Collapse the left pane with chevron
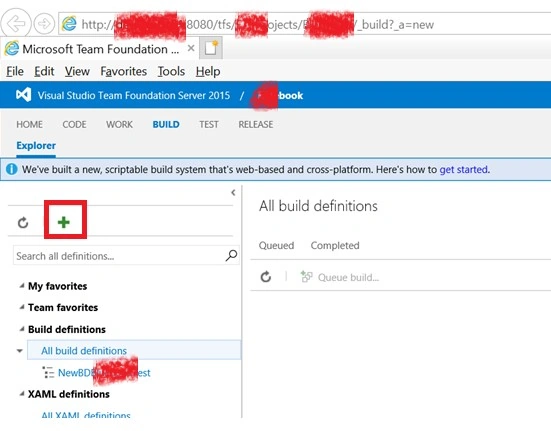This screenshot has height=431, width=551. click(233, 192)
